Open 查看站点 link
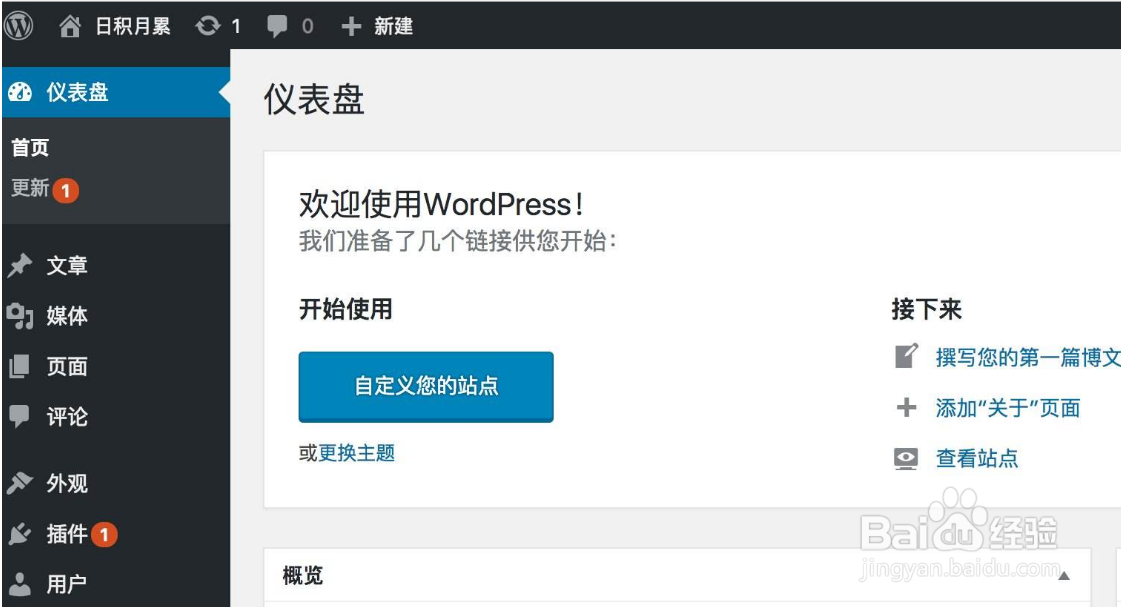The height and width of the screenshot is (607, 1121). click(977, 458)
